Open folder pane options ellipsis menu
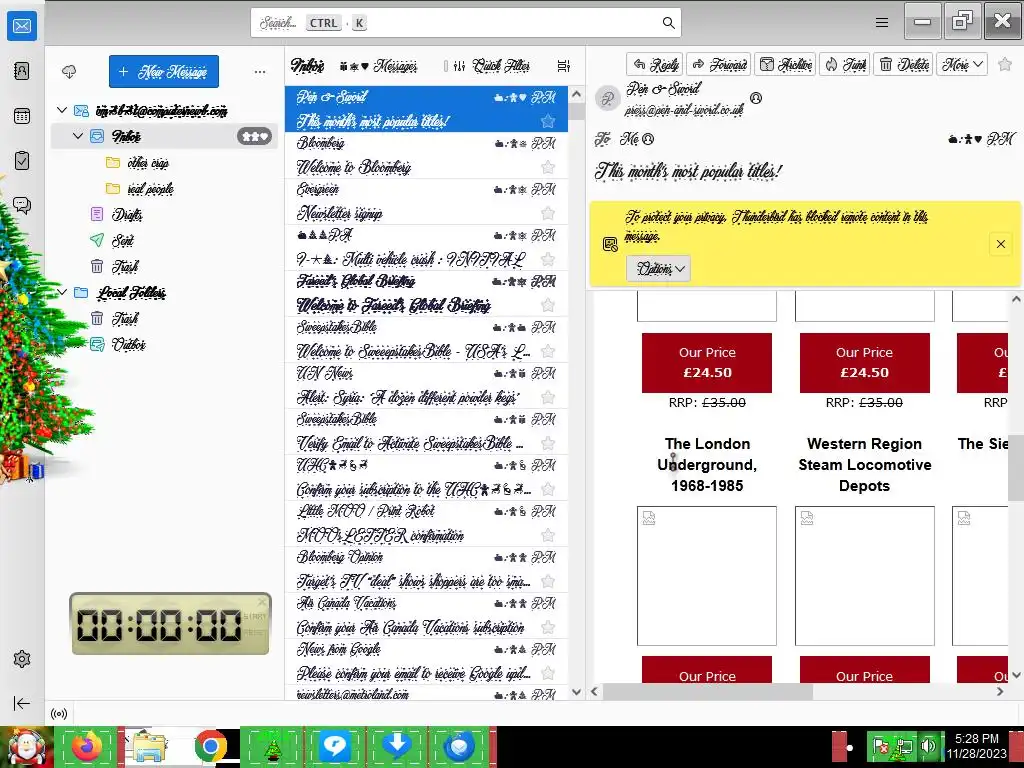This screenshot has width=1024, height=768. [260, 72]
